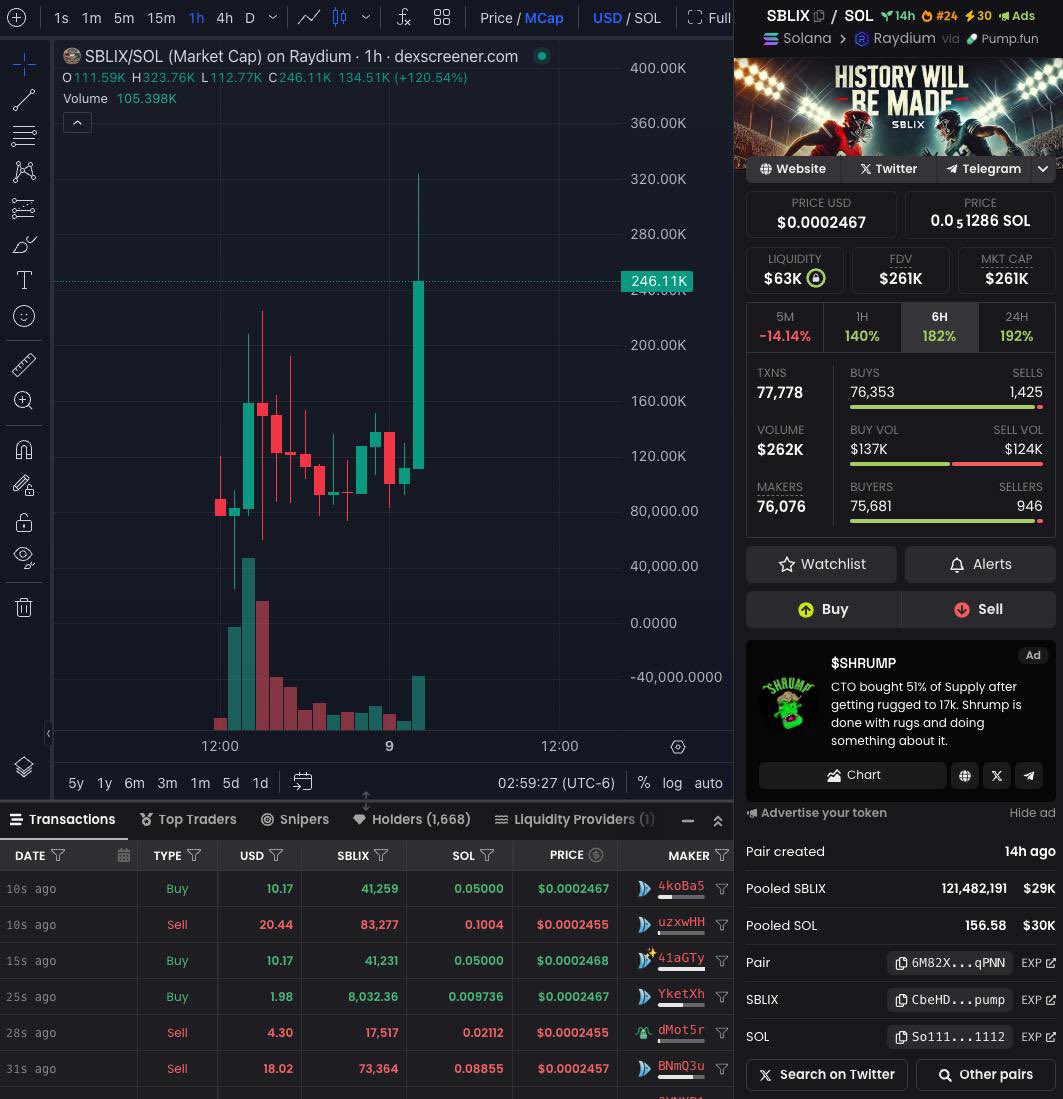Switch to Top Traders tab
The height and width of the screenshot is (1099, 1063).
pos(188,819)
